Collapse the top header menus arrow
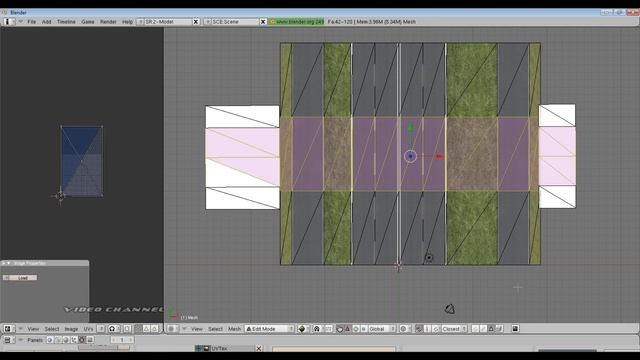Image resolution: width=640 pixels, height=360 pixels. coord(20,22)
